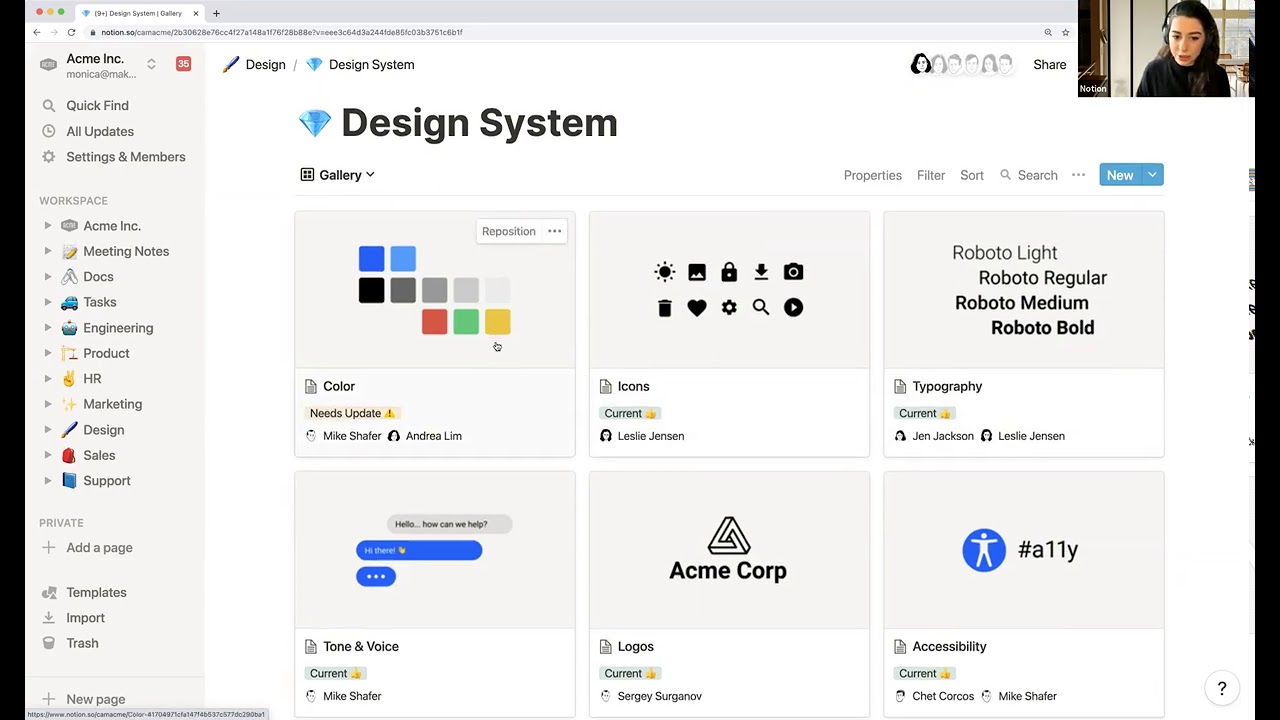Open the Filter menu option

point(930,175)
